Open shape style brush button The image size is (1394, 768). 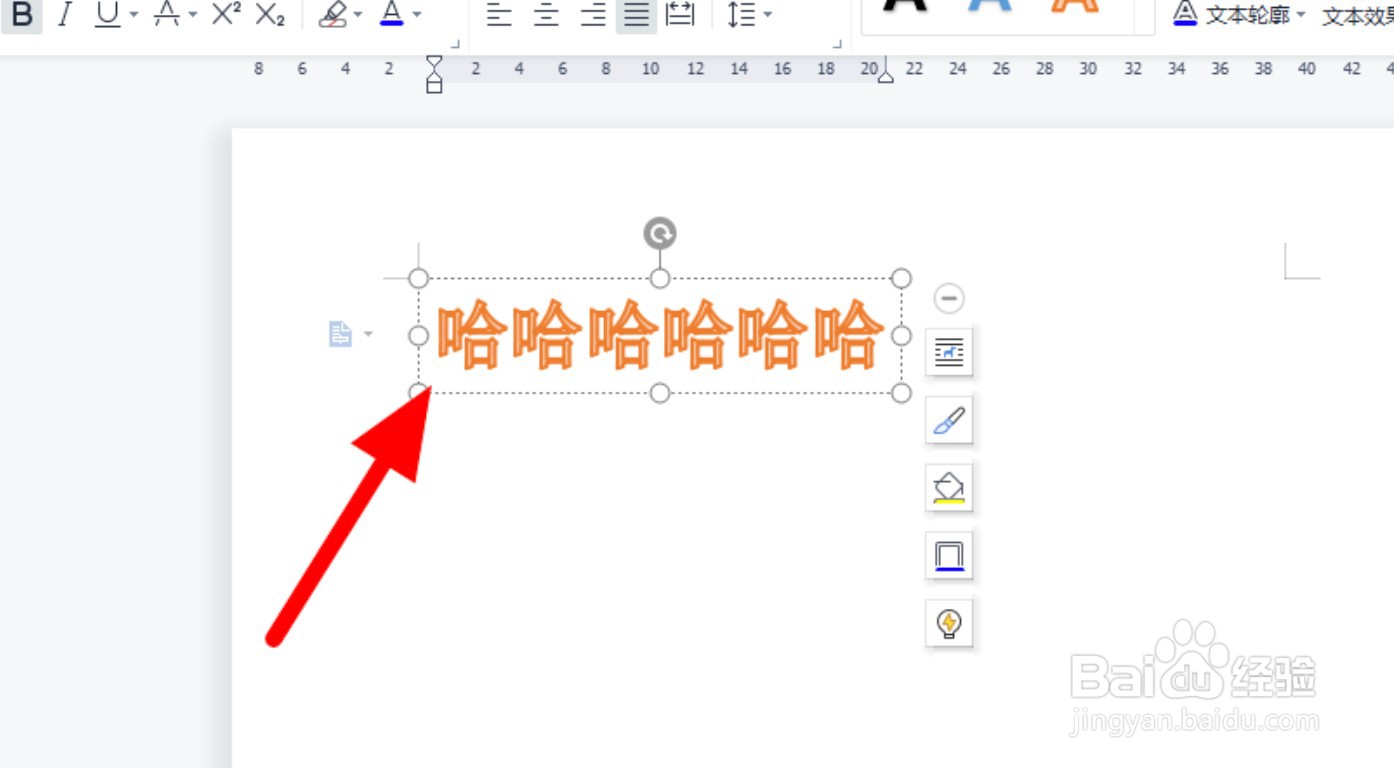(949, 420)
